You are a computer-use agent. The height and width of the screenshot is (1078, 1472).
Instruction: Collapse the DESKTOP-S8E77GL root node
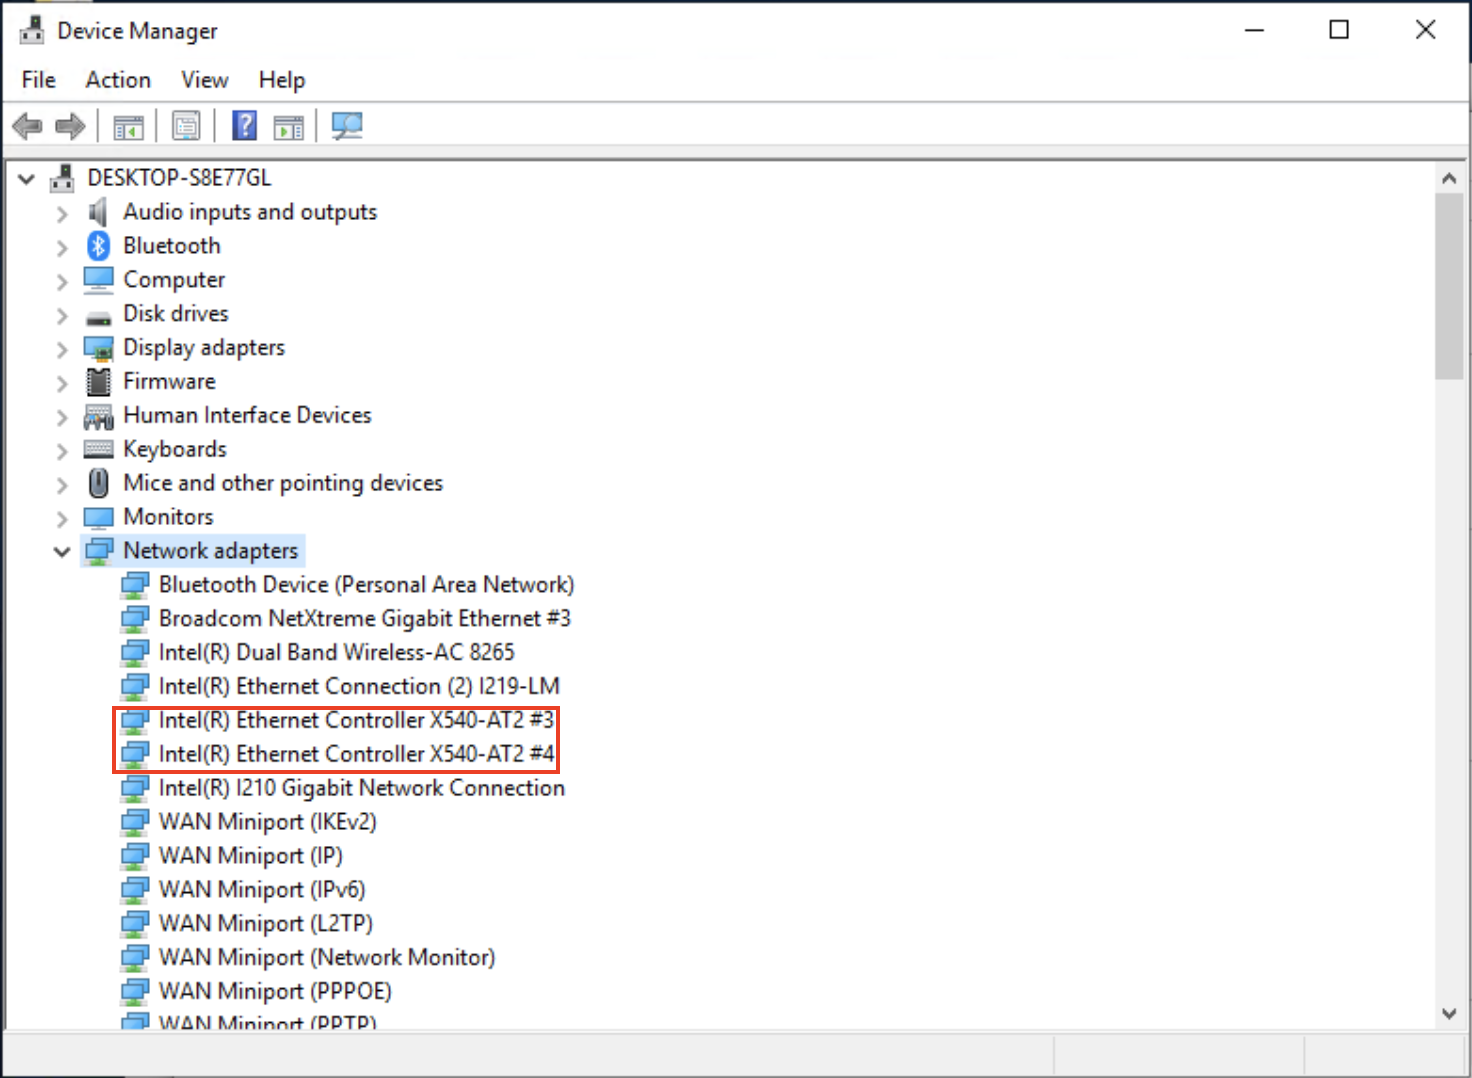click(27, 179)
